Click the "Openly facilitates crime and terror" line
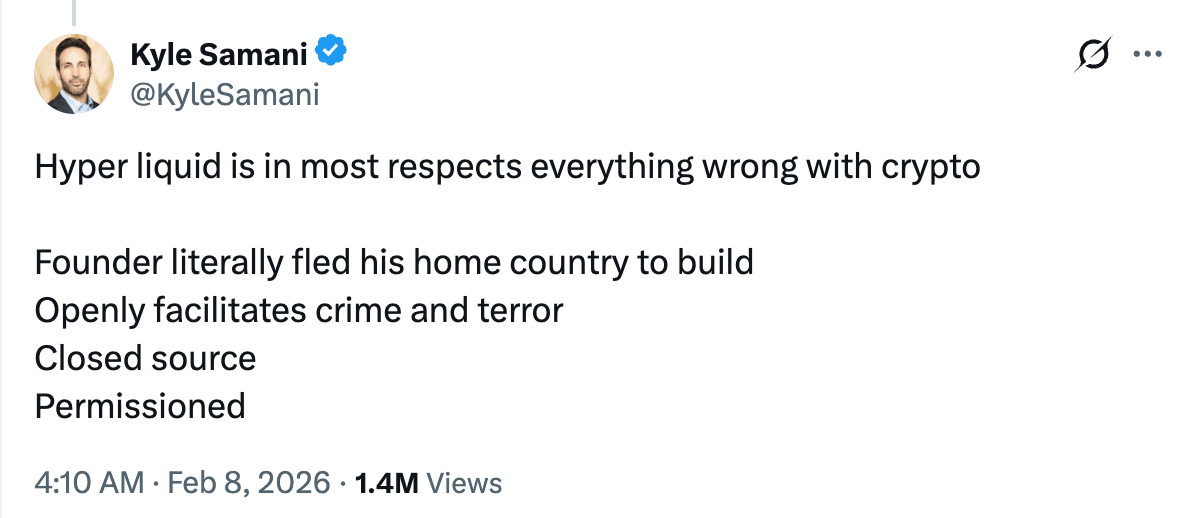Screen dimensions: 1194x518 (298, 311)
